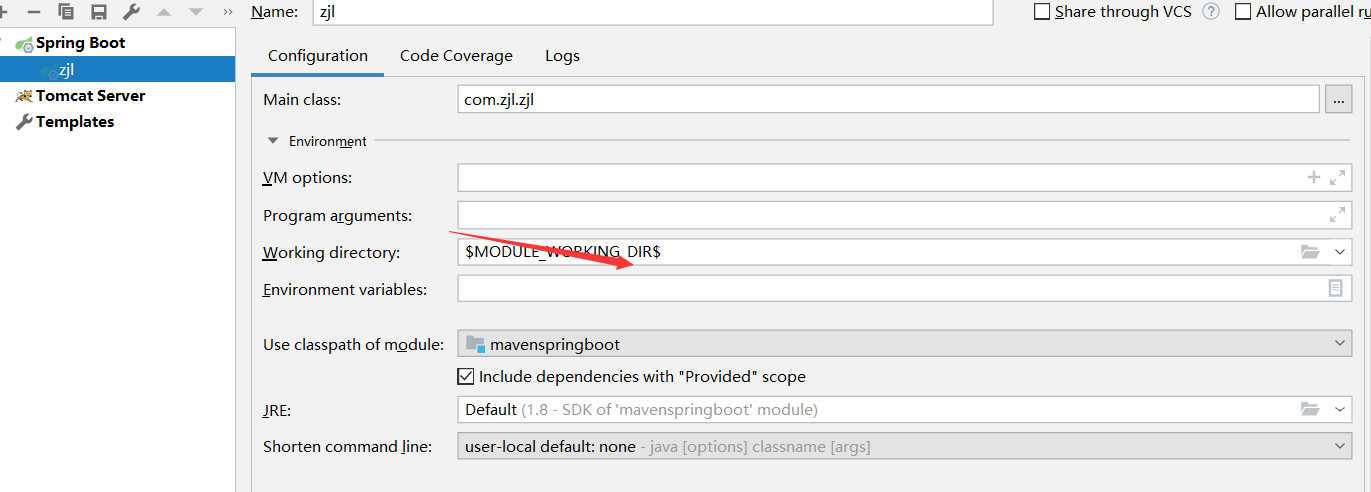Collapse the Environment section
Image resolution: width=1371 pixels, height=492 pixels.
273,141
